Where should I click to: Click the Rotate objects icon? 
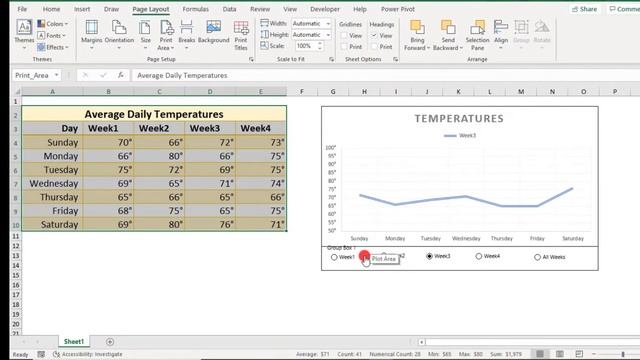[542, 28]
